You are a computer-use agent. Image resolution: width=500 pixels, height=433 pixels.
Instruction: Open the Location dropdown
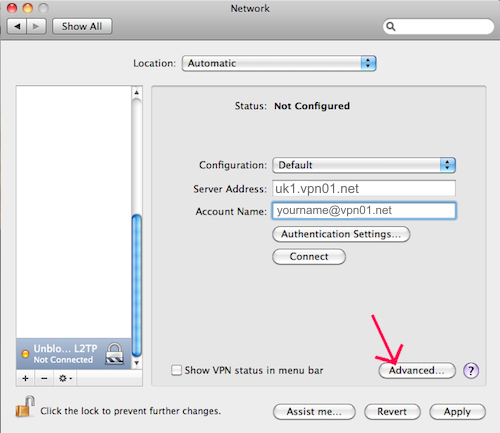point(279,63)
